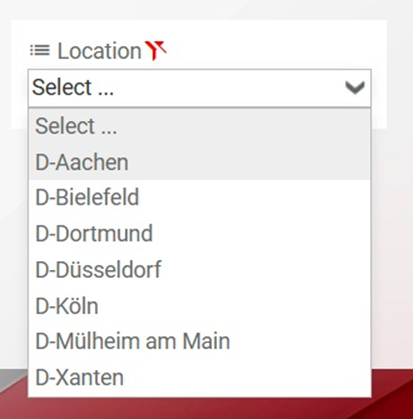Click the Location heading label

tap(99, 51)
